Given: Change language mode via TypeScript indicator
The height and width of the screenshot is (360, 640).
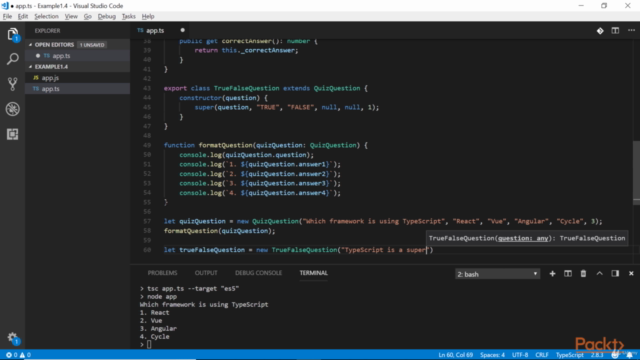Looking at the screenshot, I should pyautogui.click(x=570, y=355).
